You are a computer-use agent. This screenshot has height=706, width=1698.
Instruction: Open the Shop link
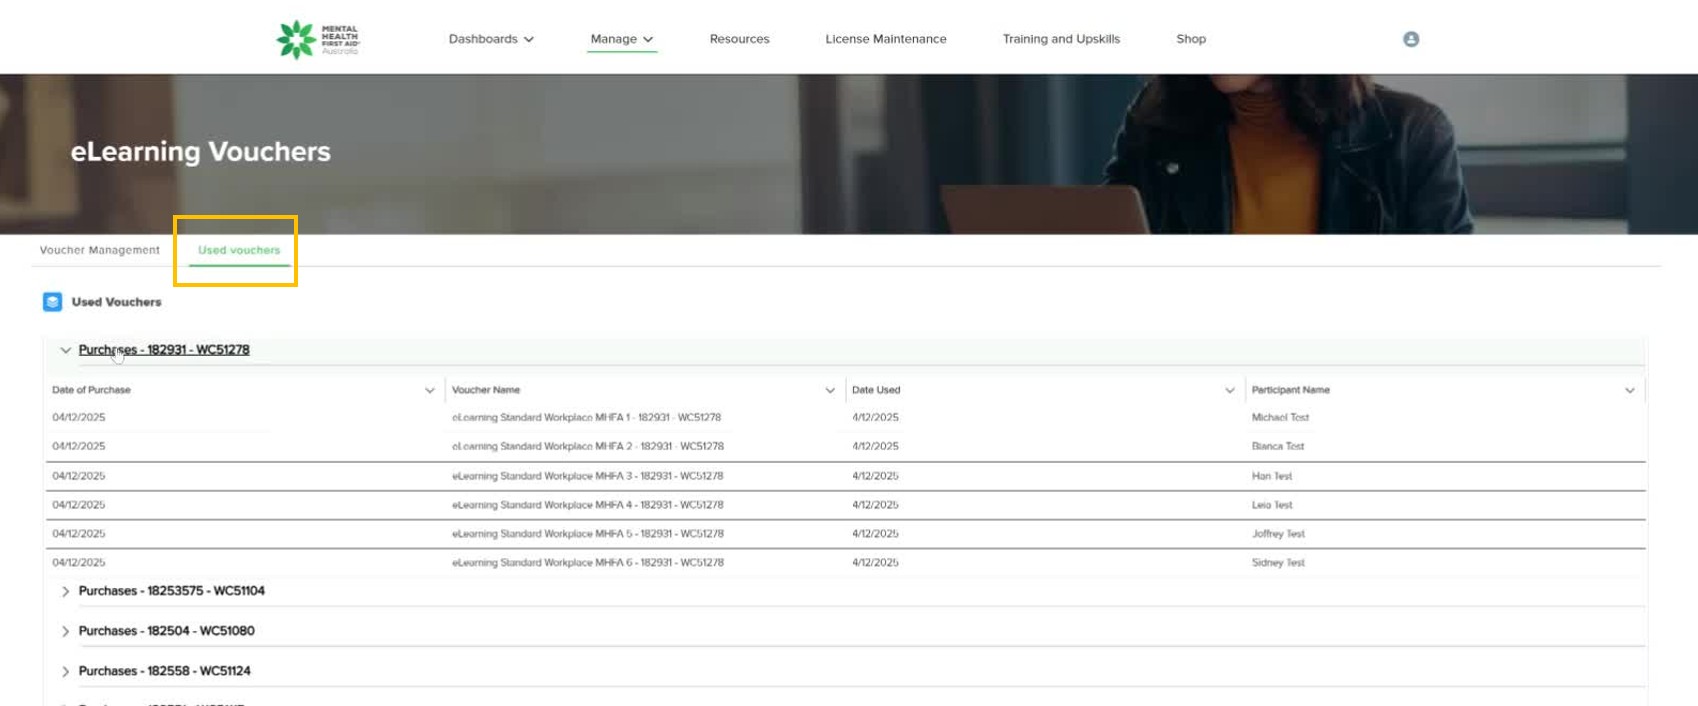coord(1190,39)
